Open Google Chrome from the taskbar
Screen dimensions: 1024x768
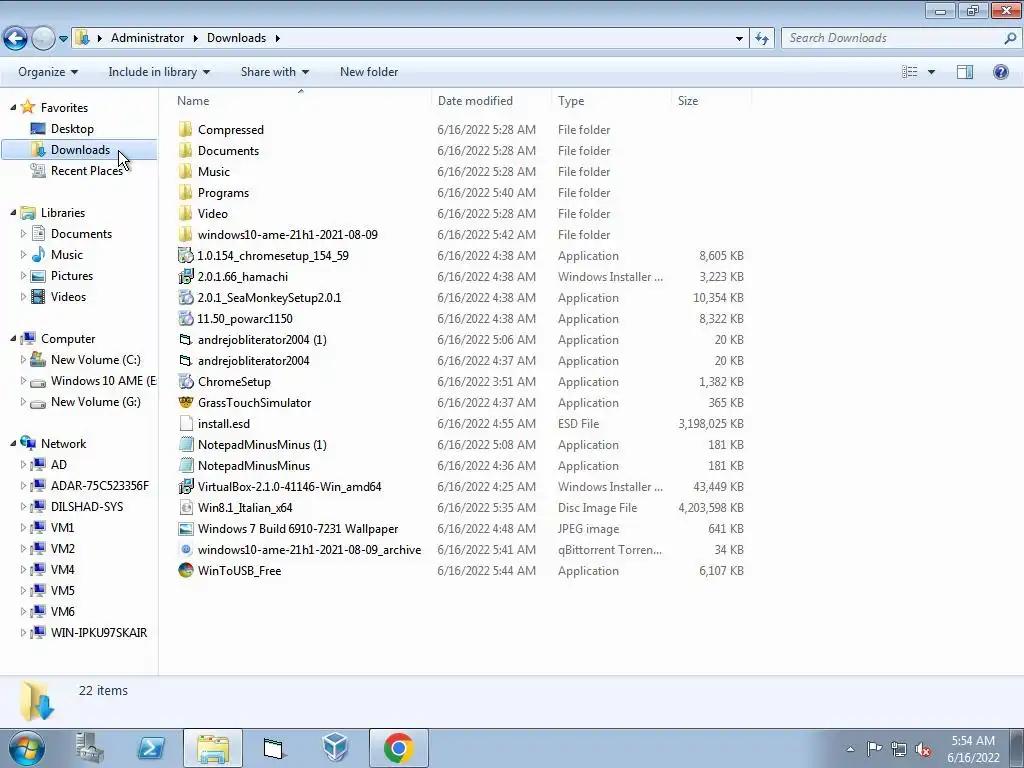pyautogui.click(x=398, y=748)
